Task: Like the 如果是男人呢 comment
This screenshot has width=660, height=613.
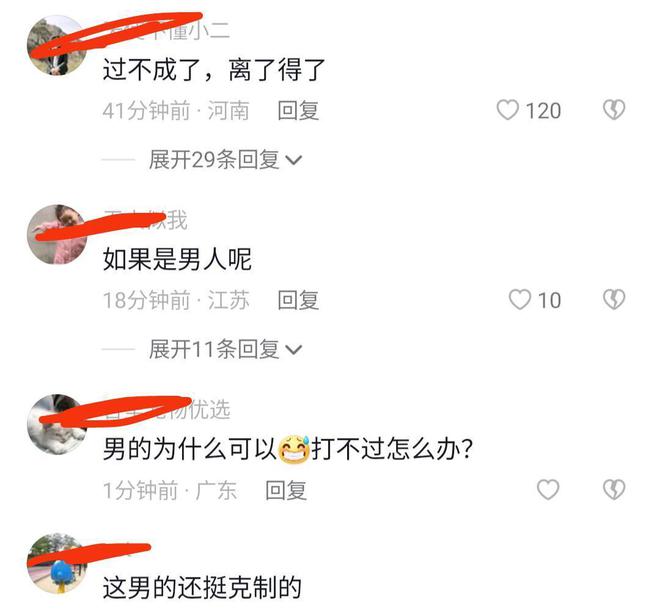Action: tap(520, 300)
